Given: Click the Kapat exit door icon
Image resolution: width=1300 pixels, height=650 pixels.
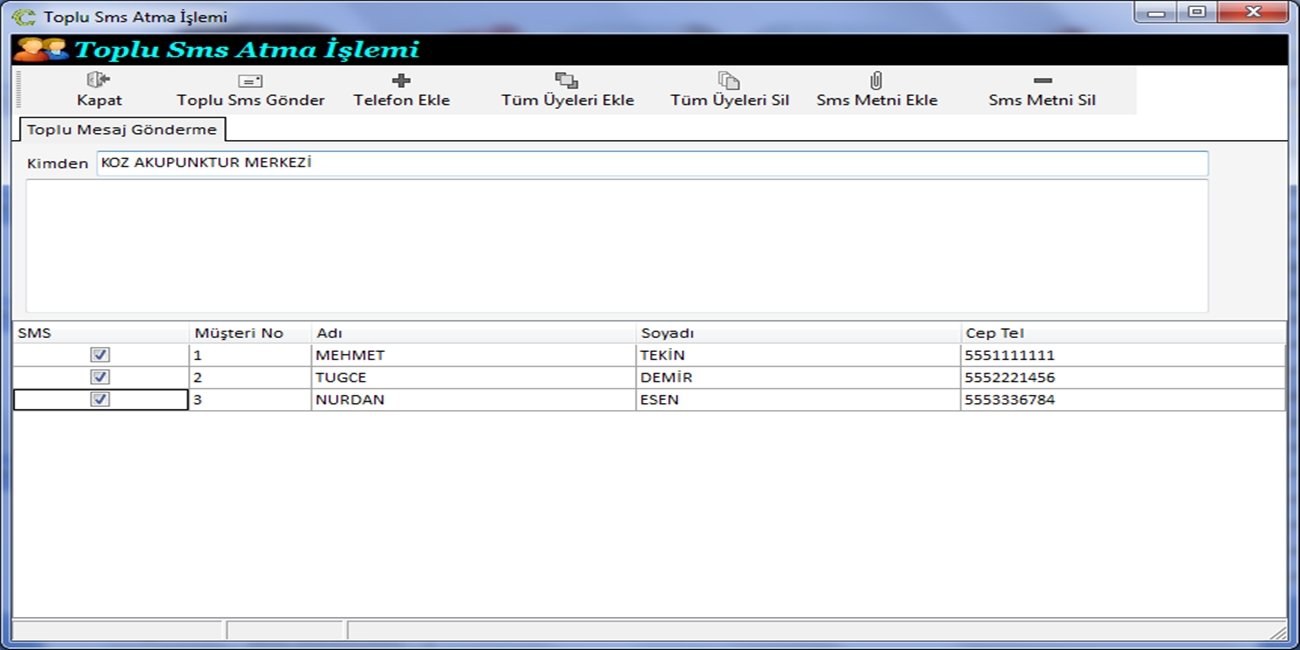Looking at the screenshot, I should coord(99,81).
